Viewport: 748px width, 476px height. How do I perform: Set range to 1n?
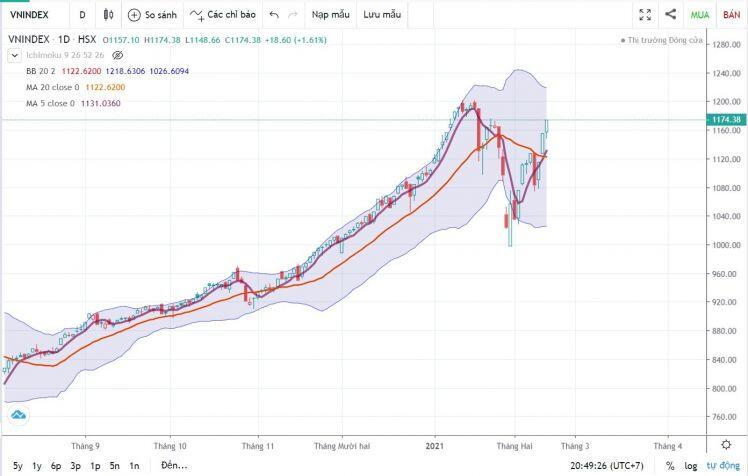coord(134,466)
